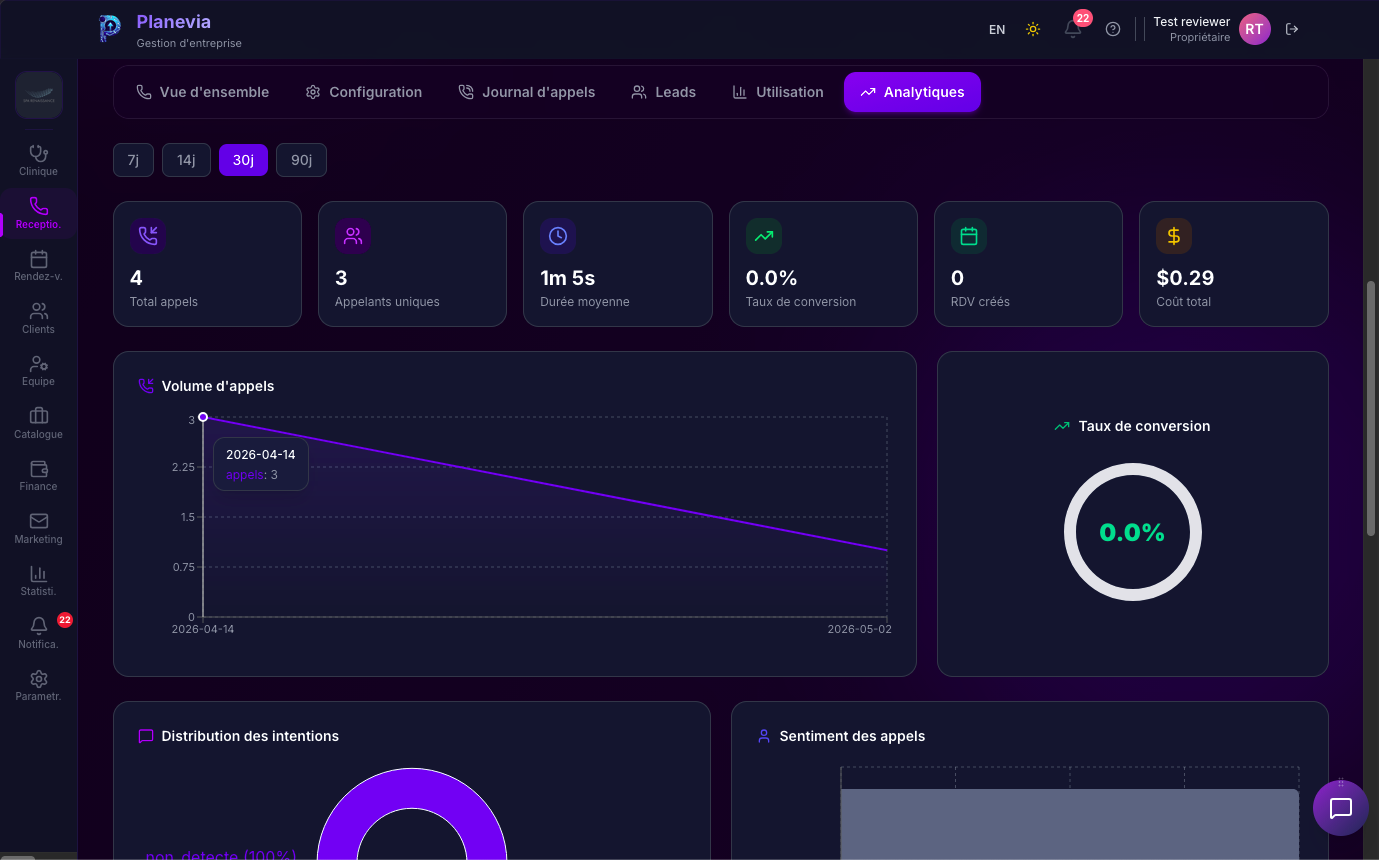Screen dimensions: 1379x860
Task: Open the RT user avatar
Action: pyautogui.click(x=1254, y=29)
